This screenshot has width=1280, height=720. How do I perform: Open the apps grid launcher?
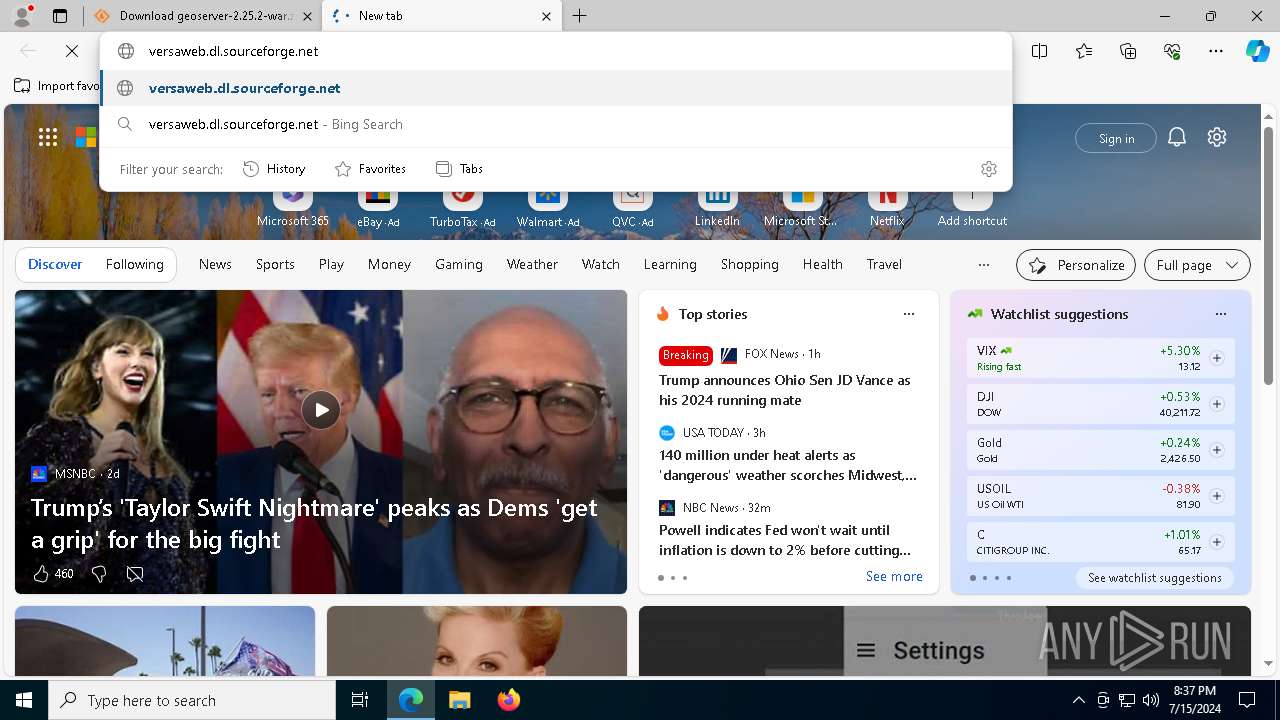click(x=48, y=138)
